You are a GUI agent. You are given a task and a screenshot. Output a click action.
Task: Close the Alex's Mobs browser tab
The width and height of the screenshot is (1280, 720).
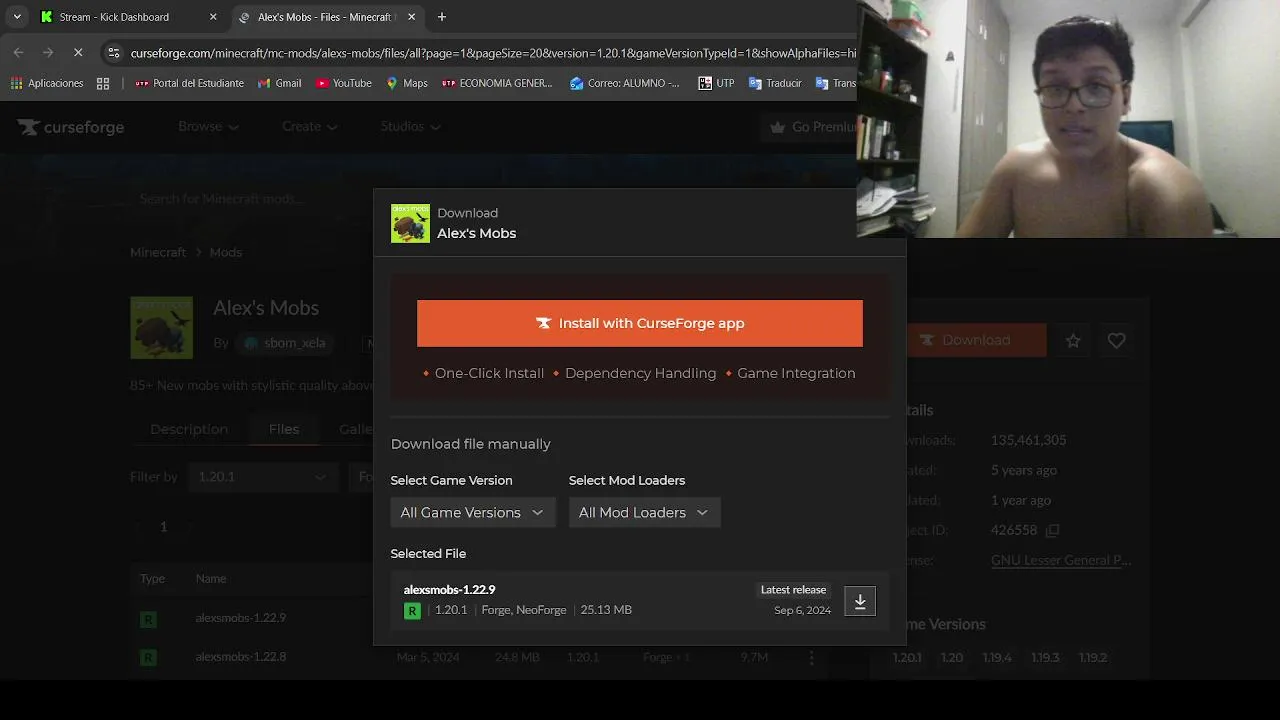point(412,17)
